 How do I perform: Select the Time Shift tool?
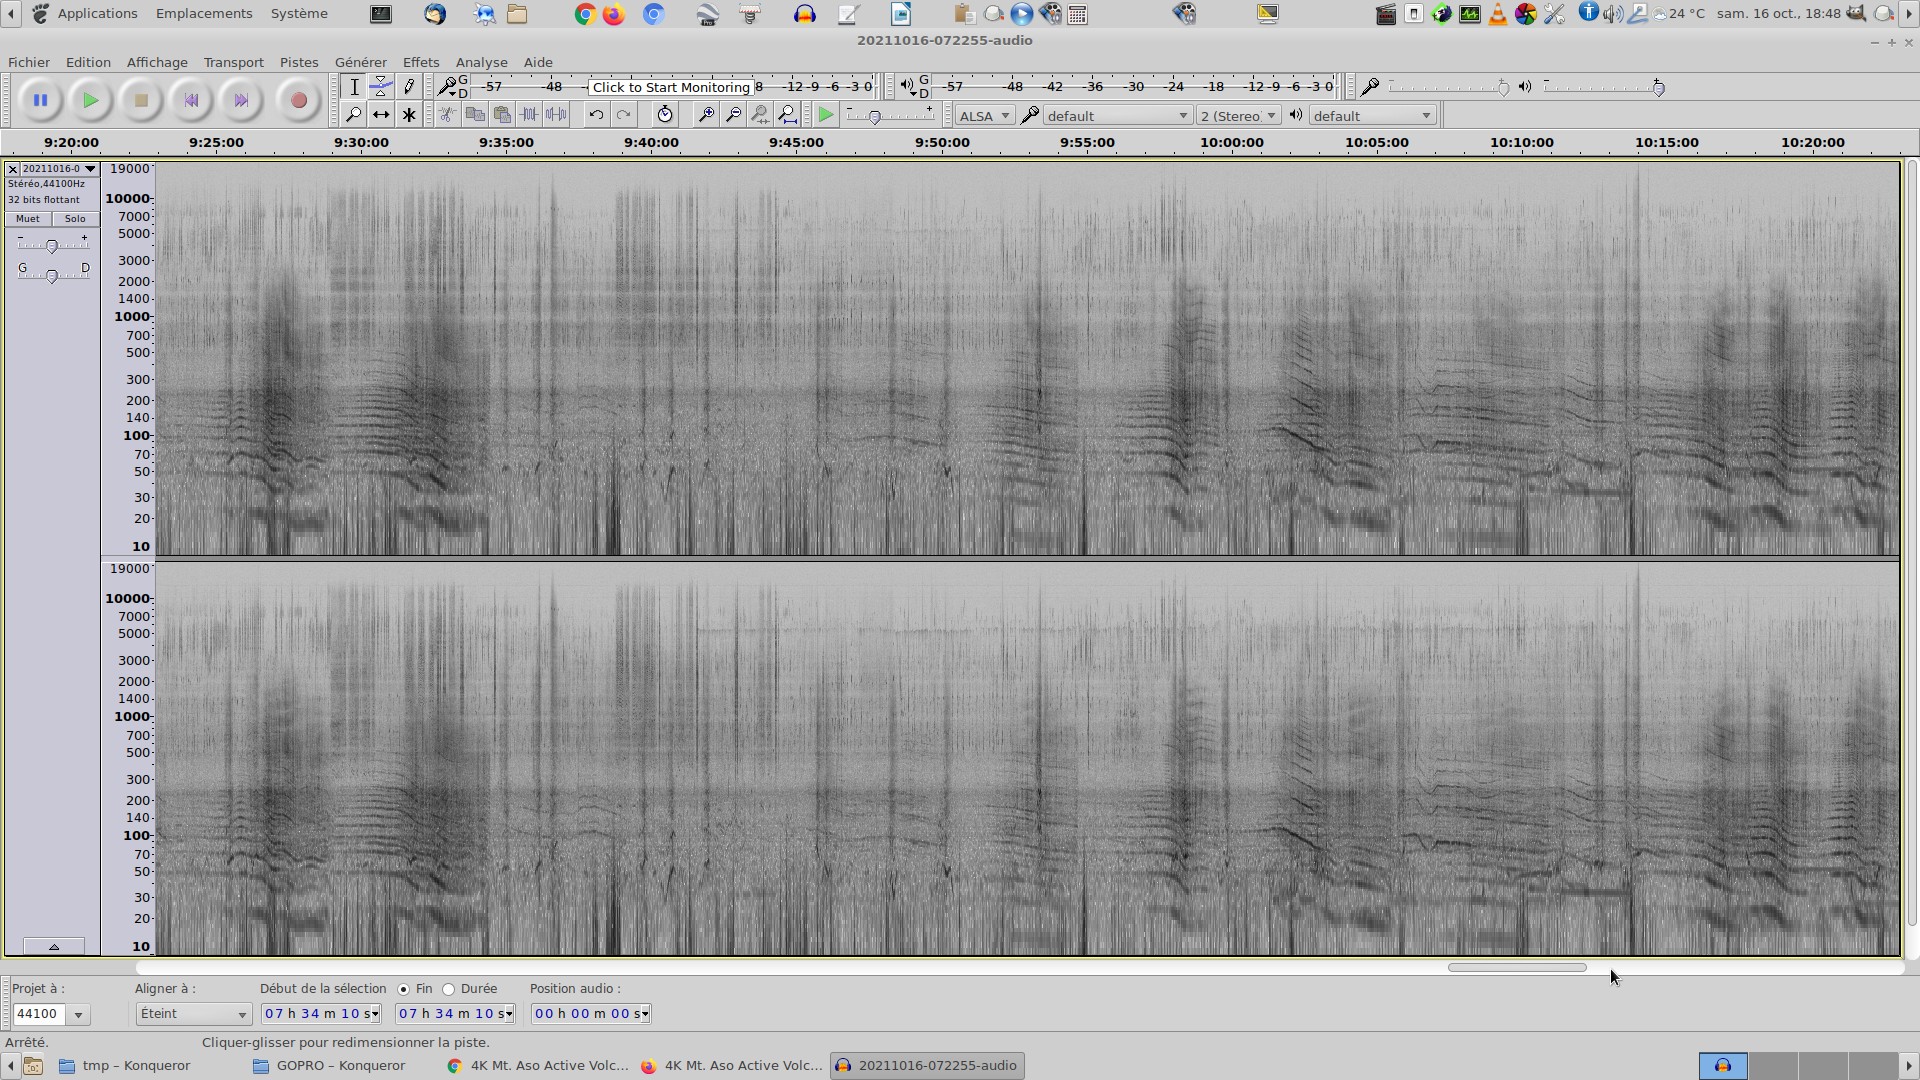click(381, 115)
